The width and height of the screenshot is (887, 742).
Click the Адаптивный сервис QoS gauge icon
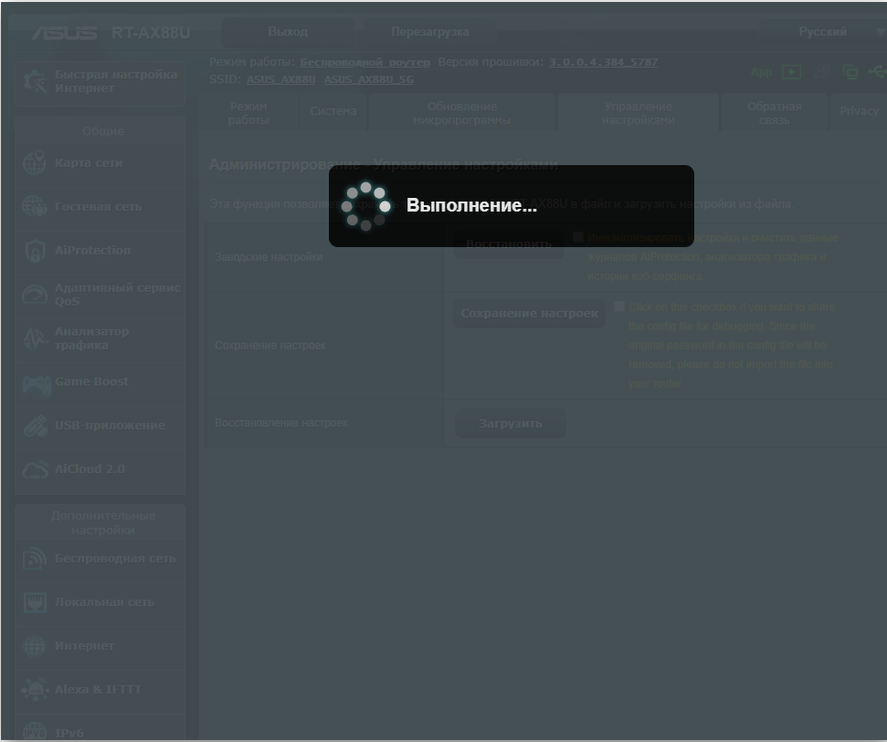[35, 295]
